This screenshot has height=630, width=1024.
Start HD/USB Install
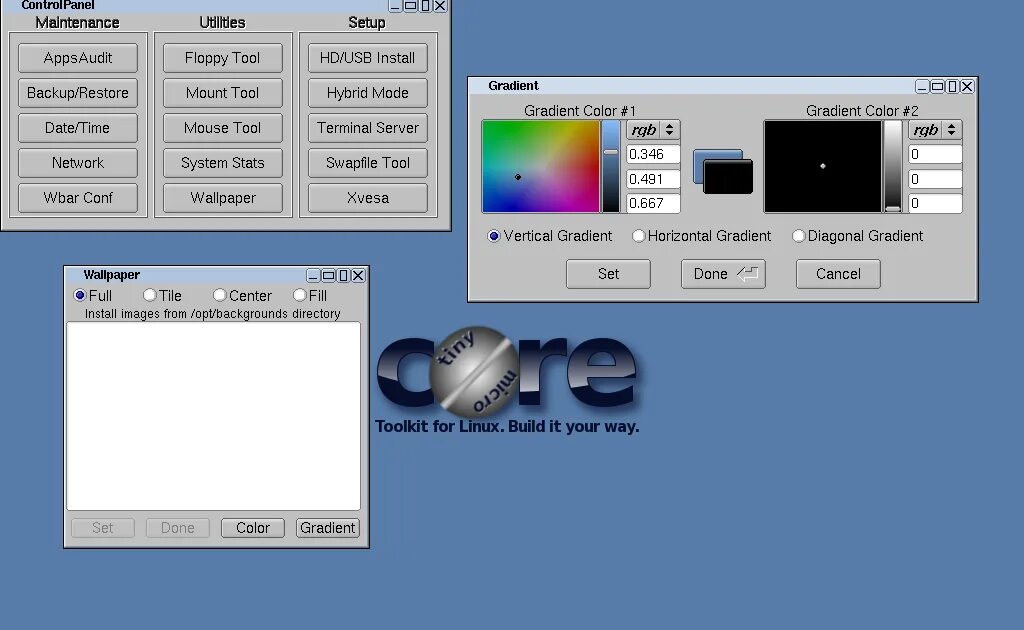368,58
